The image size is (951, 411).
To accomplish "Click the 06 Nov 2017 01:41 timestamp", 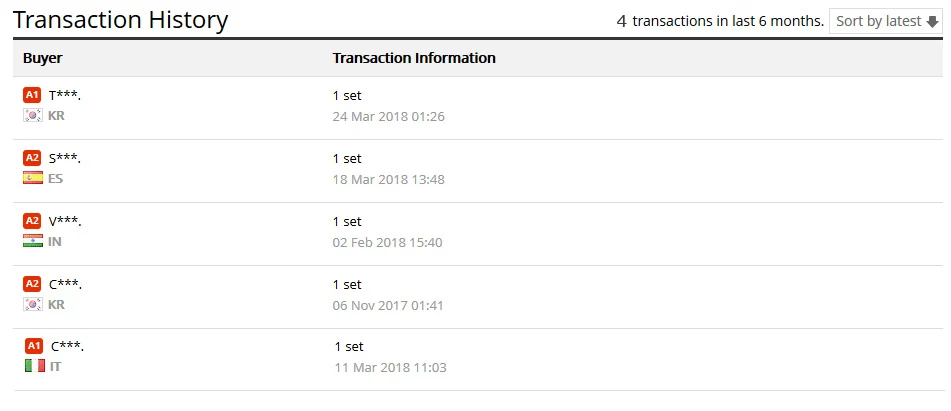I will point(388,305).
